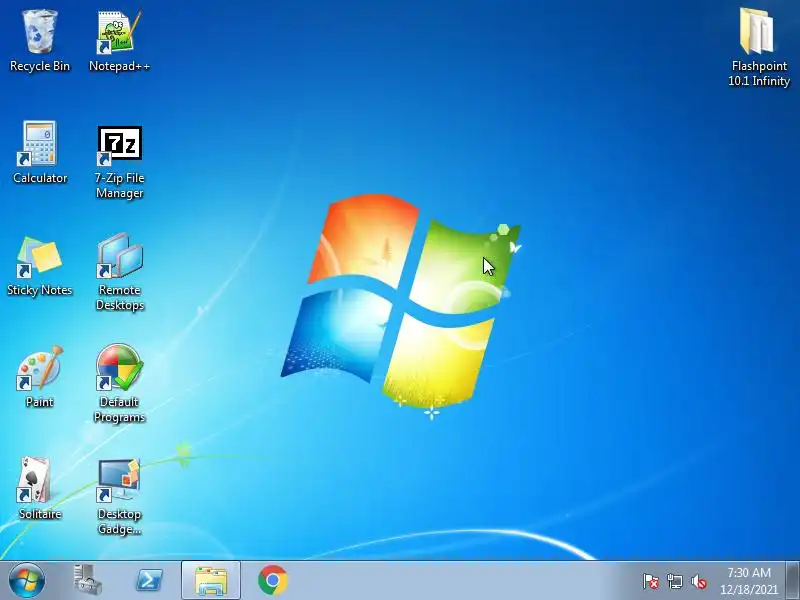The height and width of the screenshot is (600, 800).
Task: Select the Calculator desktop shortcut
Action: click(40, 152)
